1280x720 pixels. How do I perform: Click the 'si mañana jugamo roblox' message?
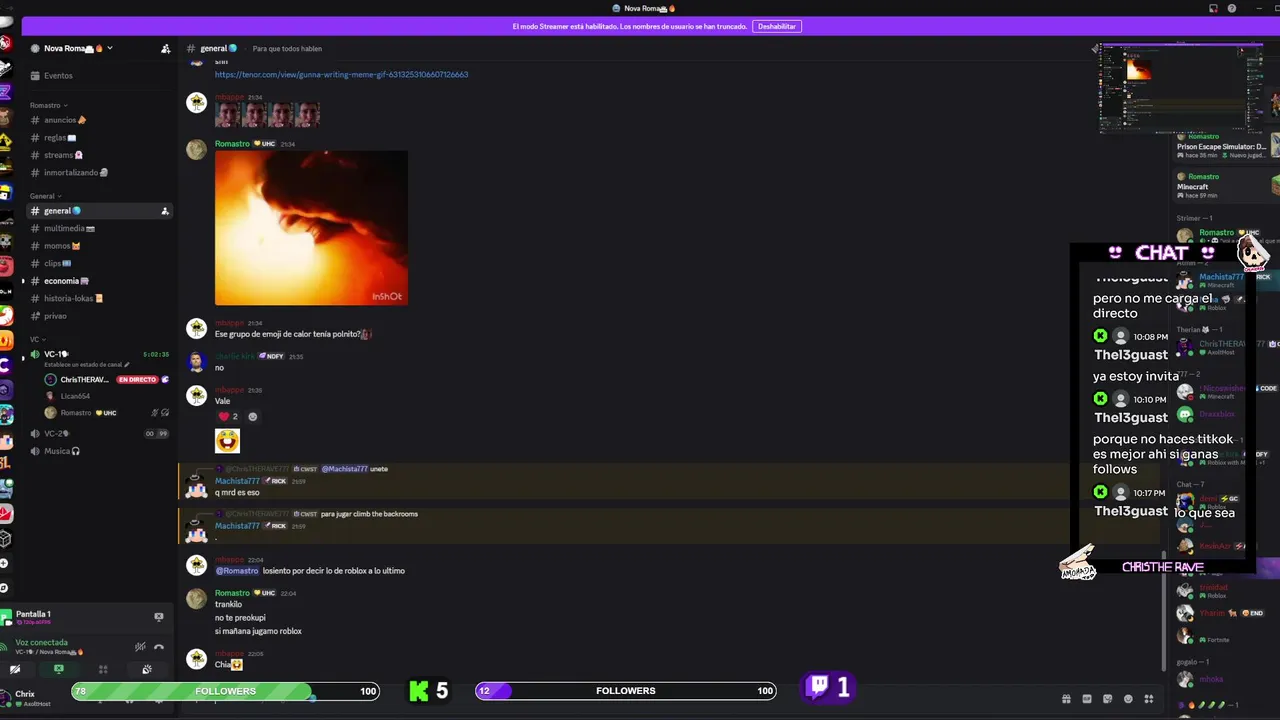258,631
